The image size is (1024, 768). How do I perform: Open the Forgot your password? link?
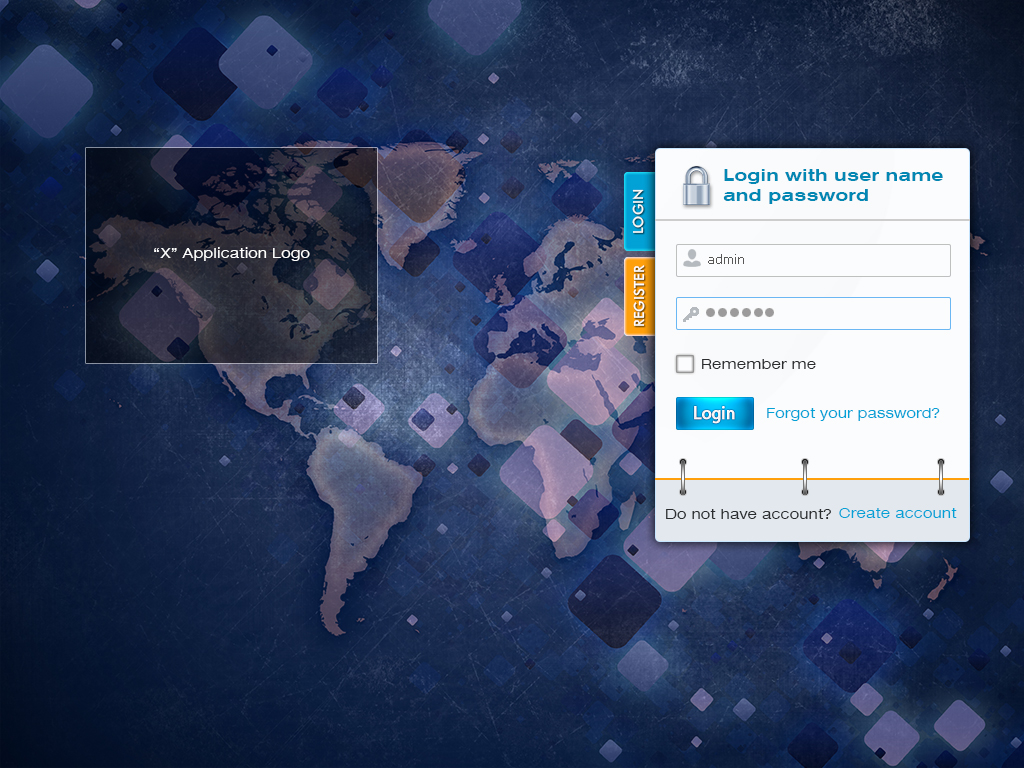point(852,413)
